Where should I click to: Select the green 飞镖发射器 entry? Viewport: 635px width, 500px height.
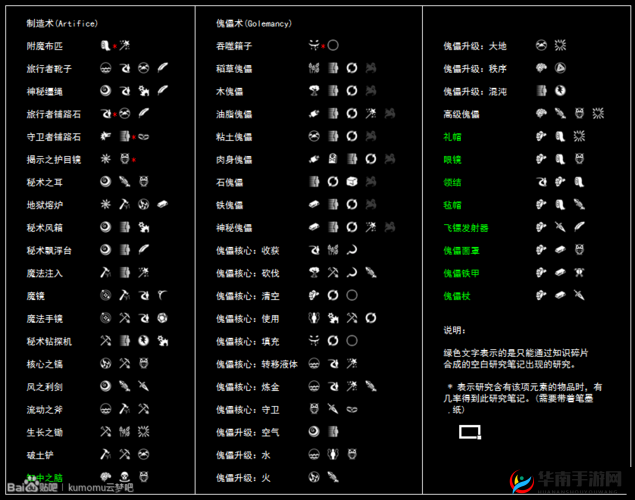tap(466, 228)
